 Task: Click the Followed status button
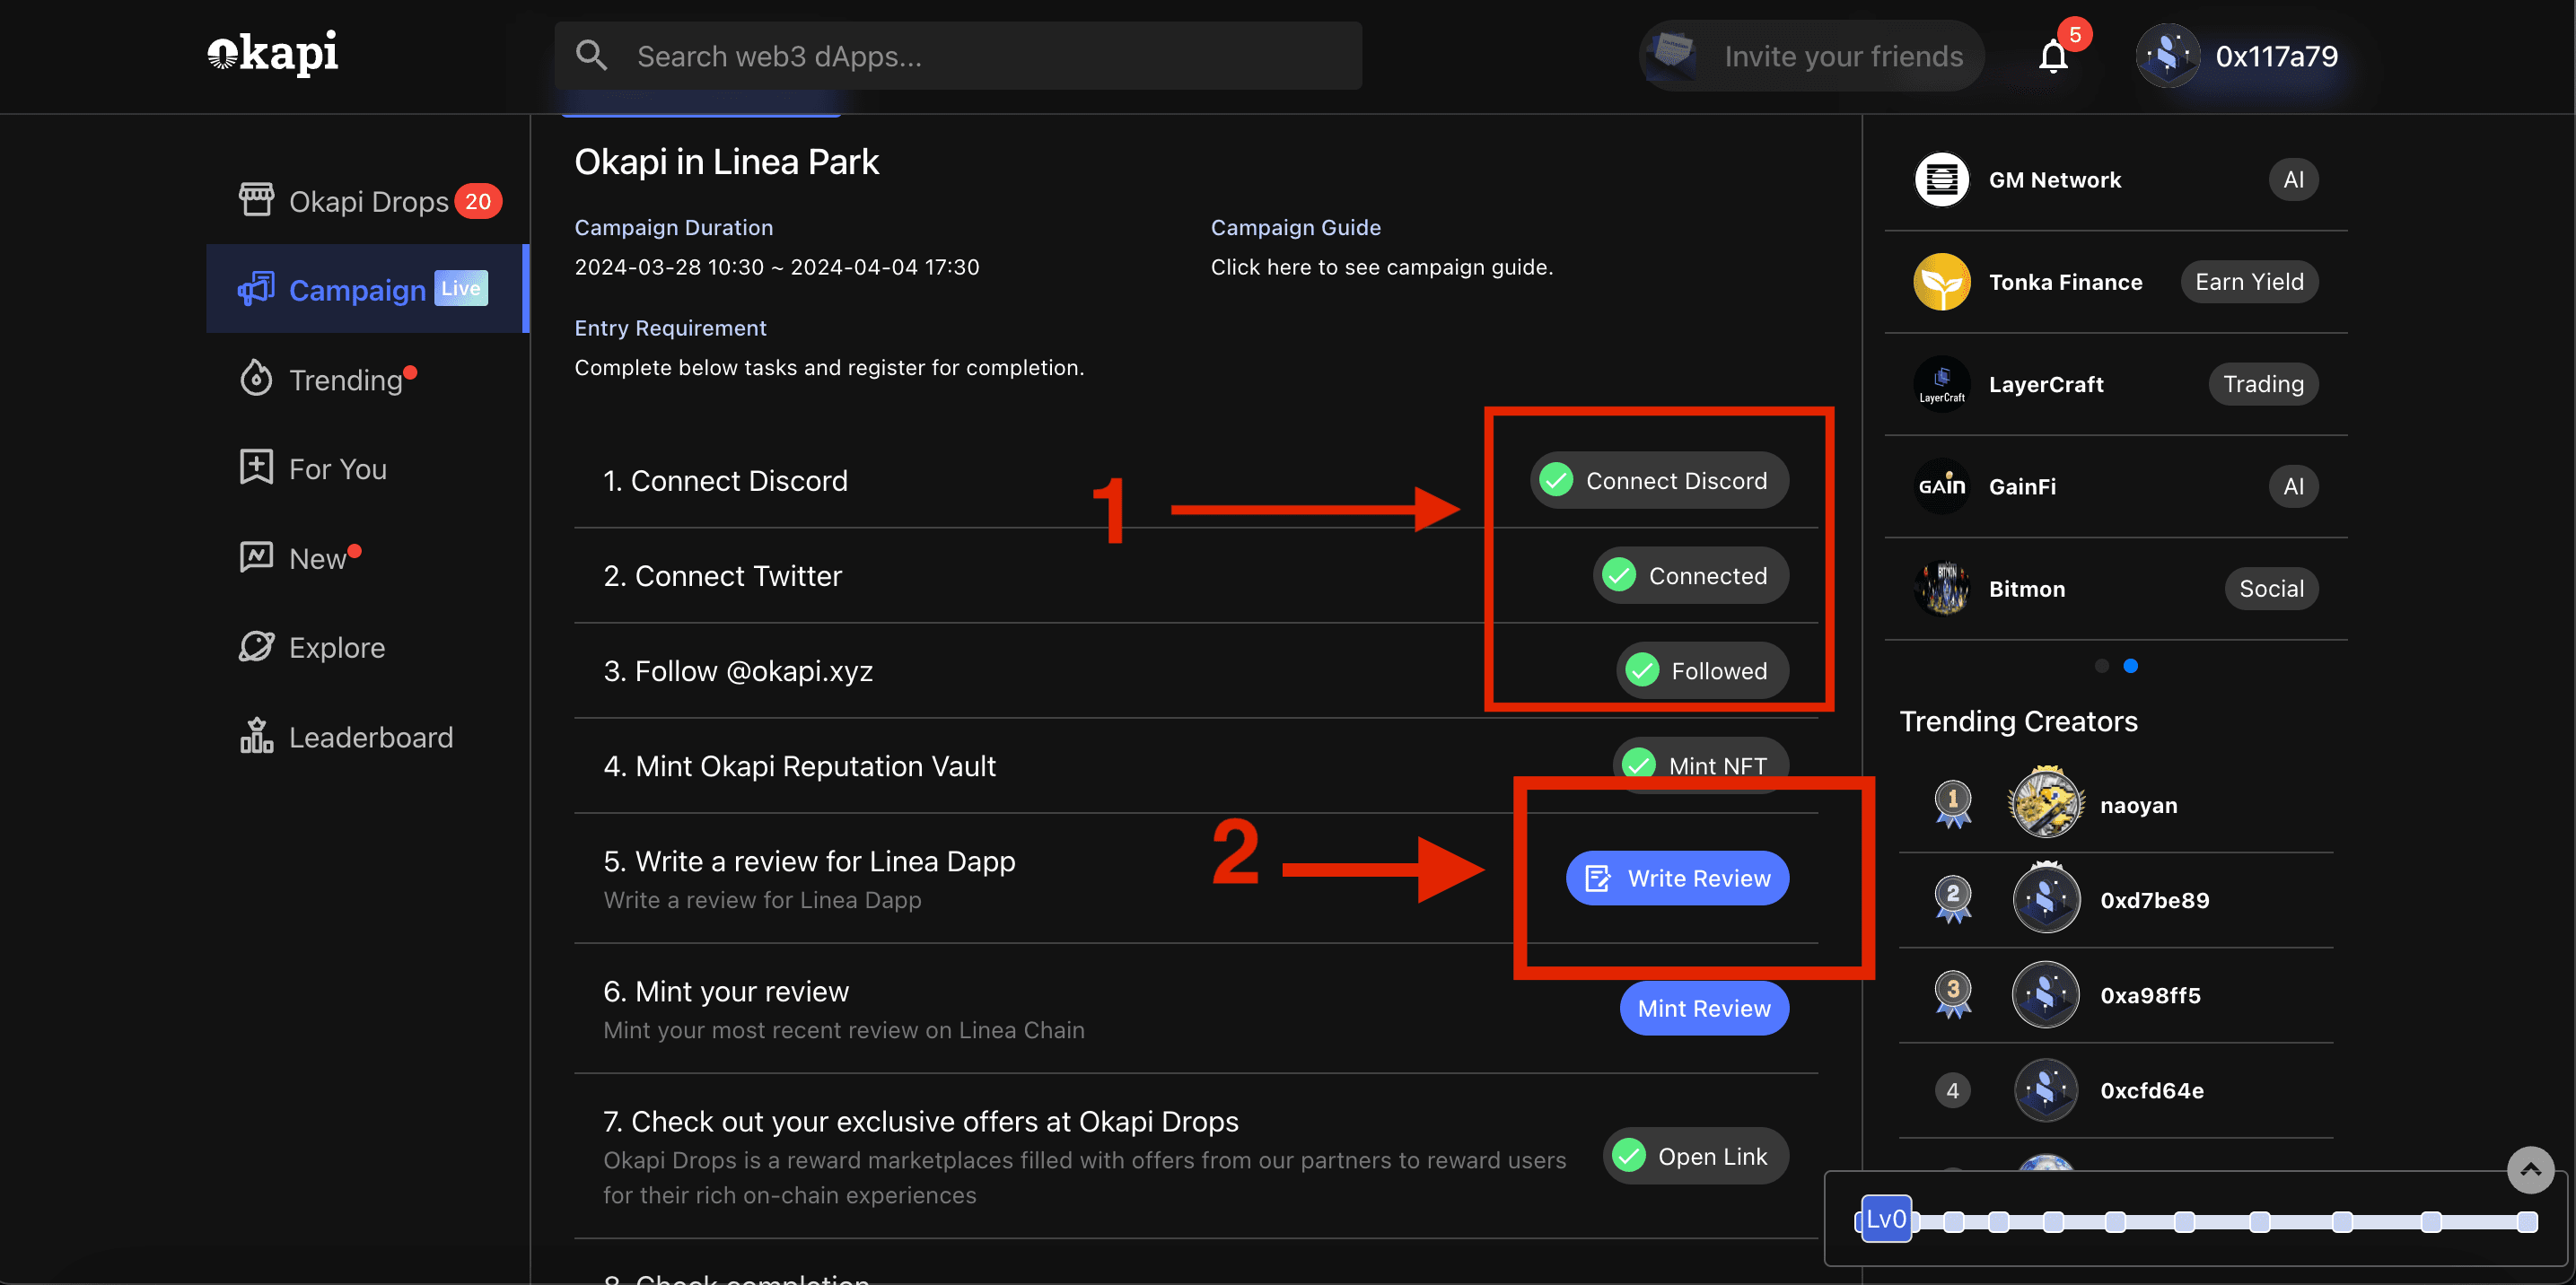point(1702,670)
